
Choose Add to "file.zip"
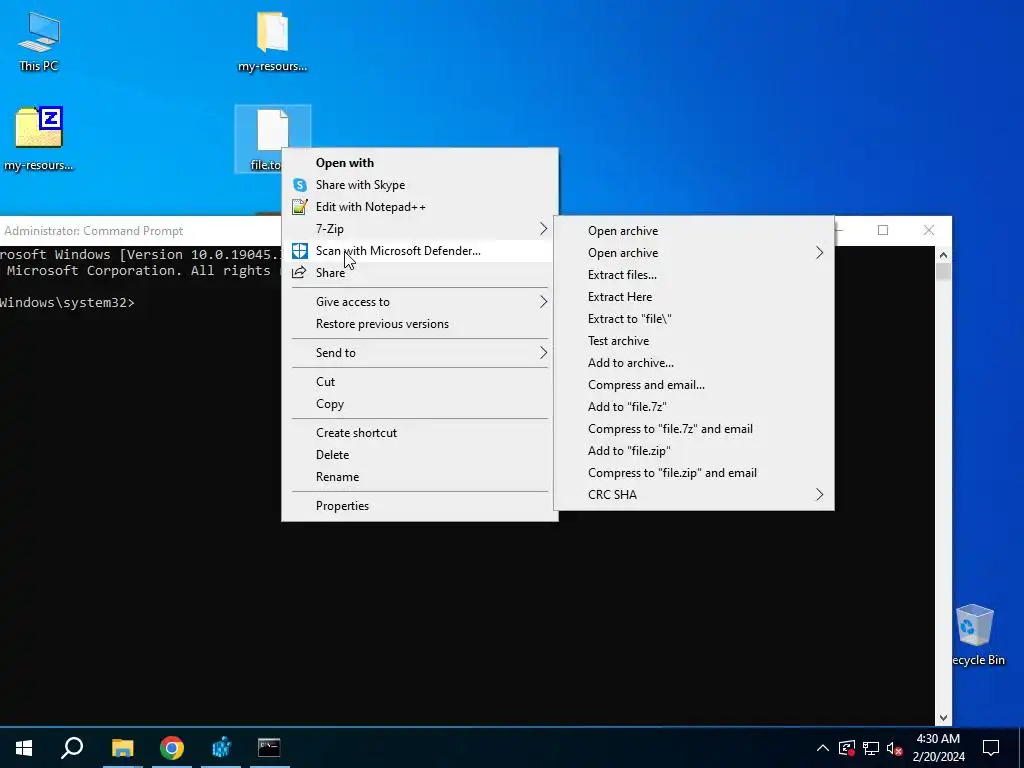[x=694, y=451]
